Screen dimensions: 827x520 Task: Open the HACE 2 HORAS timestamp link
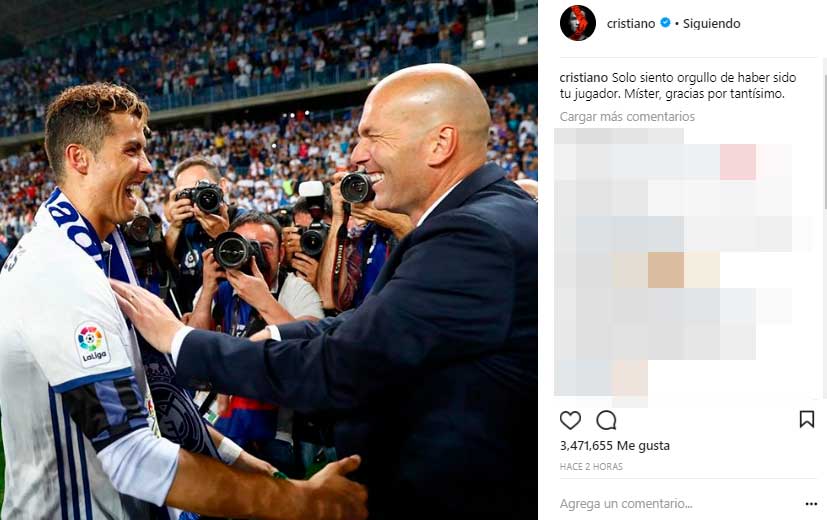tap(591, 467)
